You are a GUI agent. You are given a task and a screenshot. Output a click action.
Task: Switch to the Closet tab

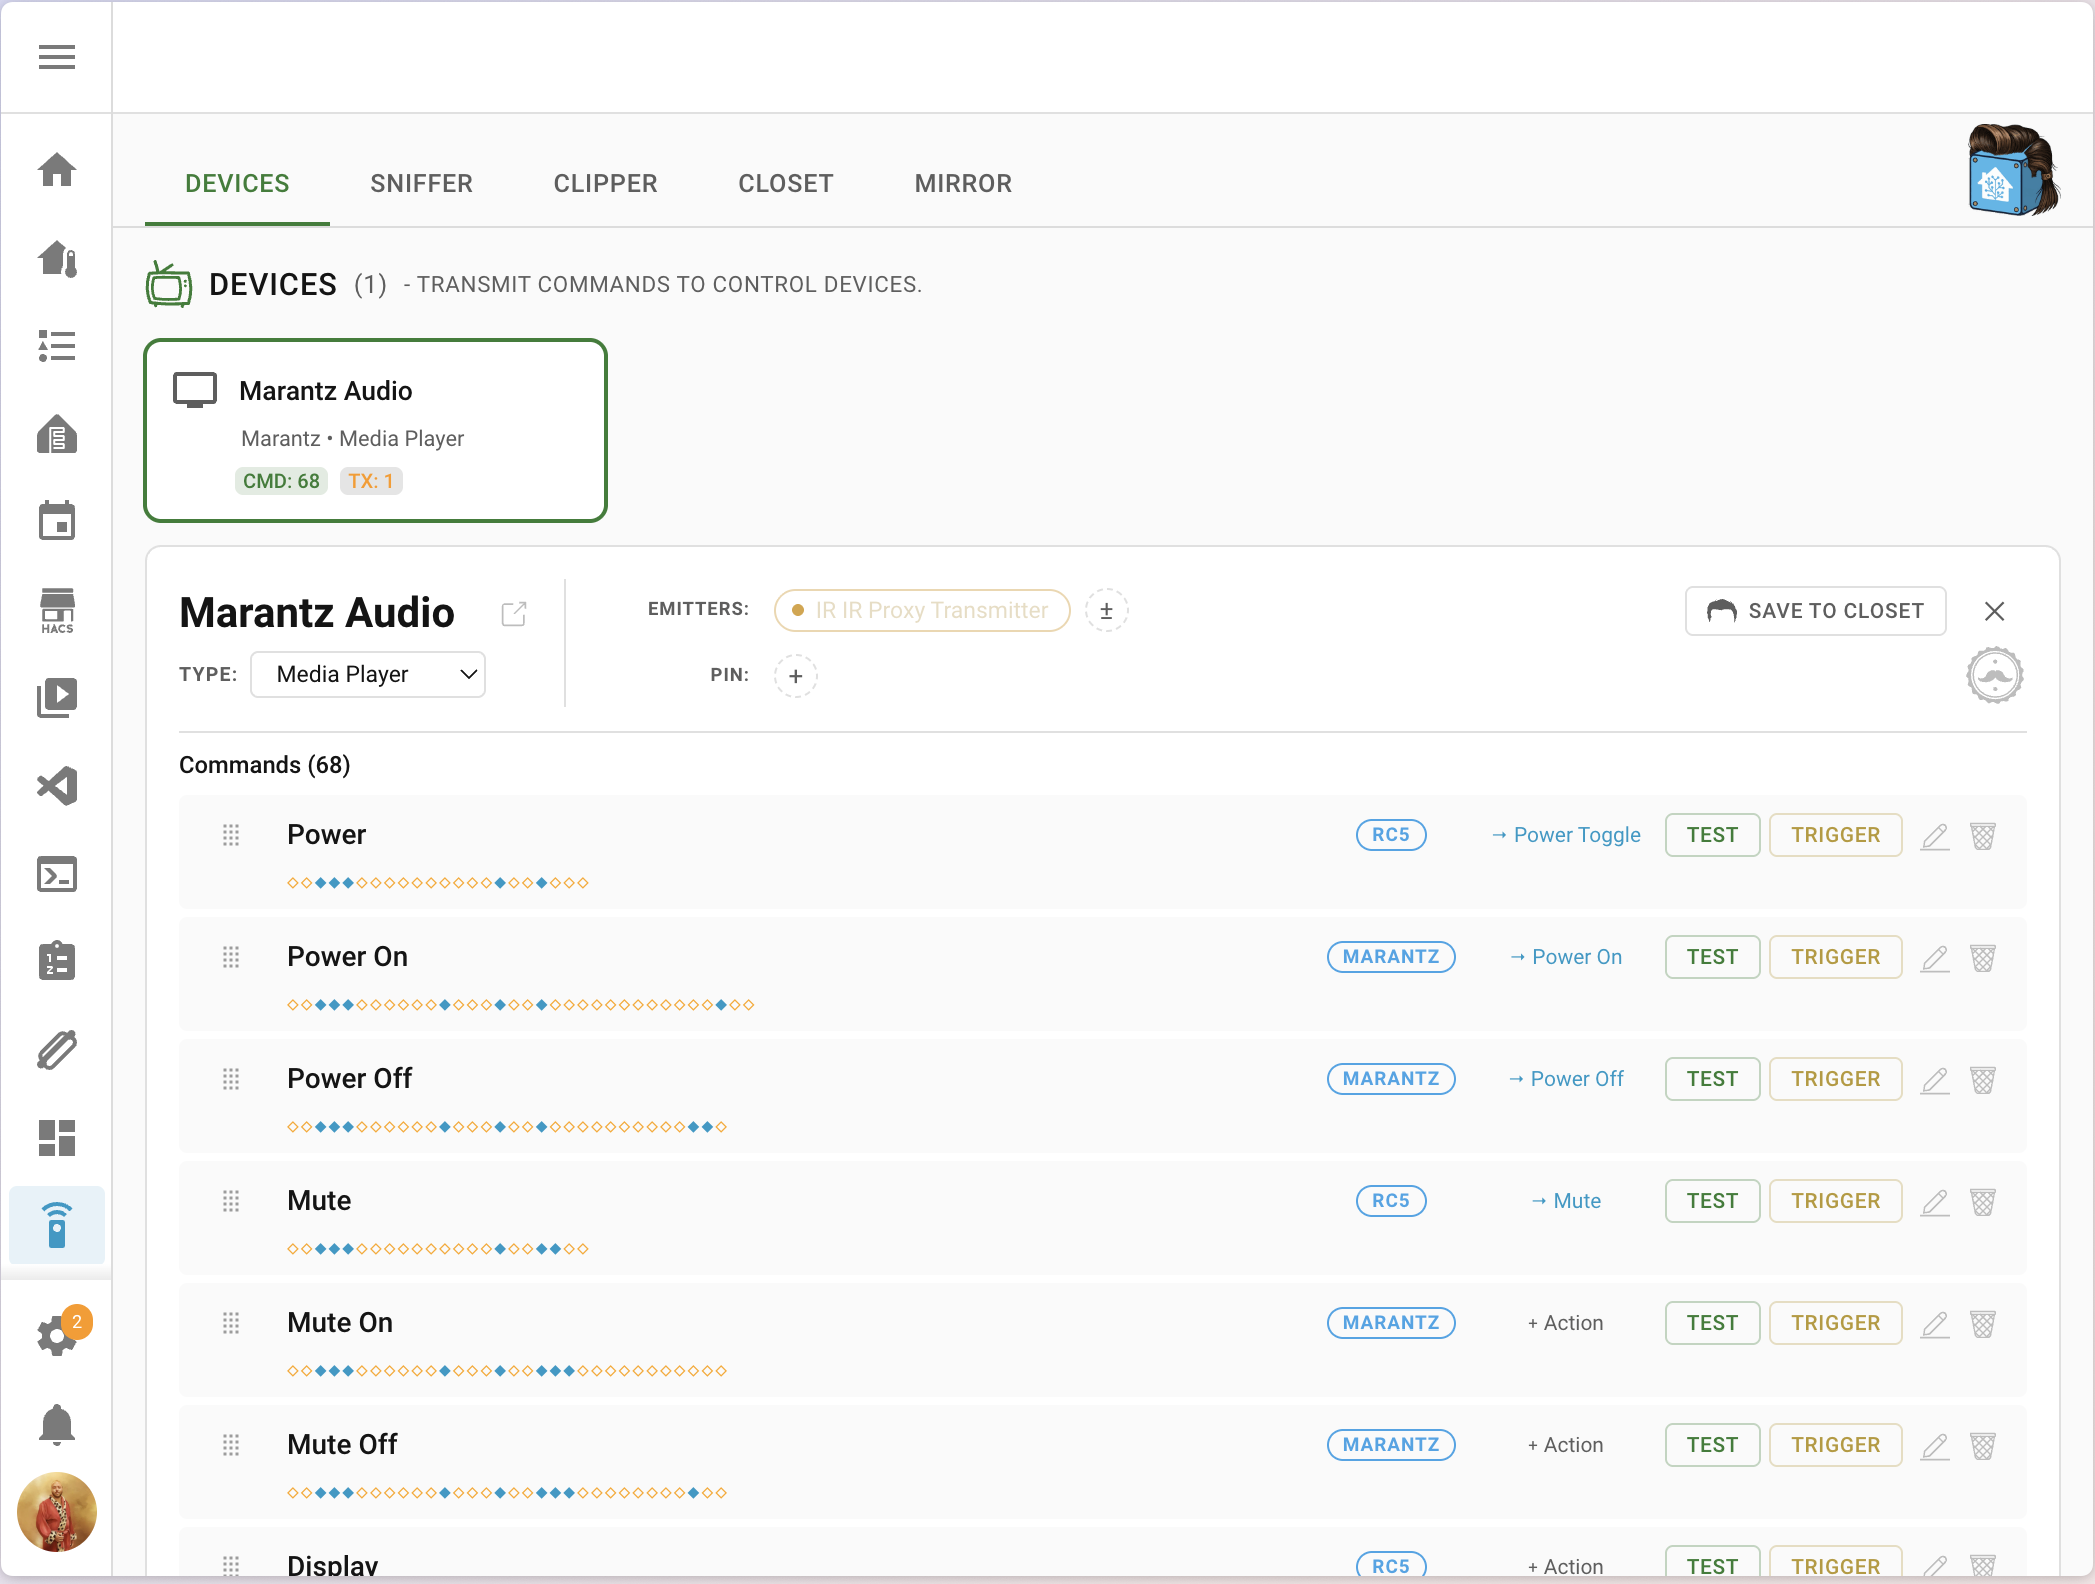click(x=786, y=184)
